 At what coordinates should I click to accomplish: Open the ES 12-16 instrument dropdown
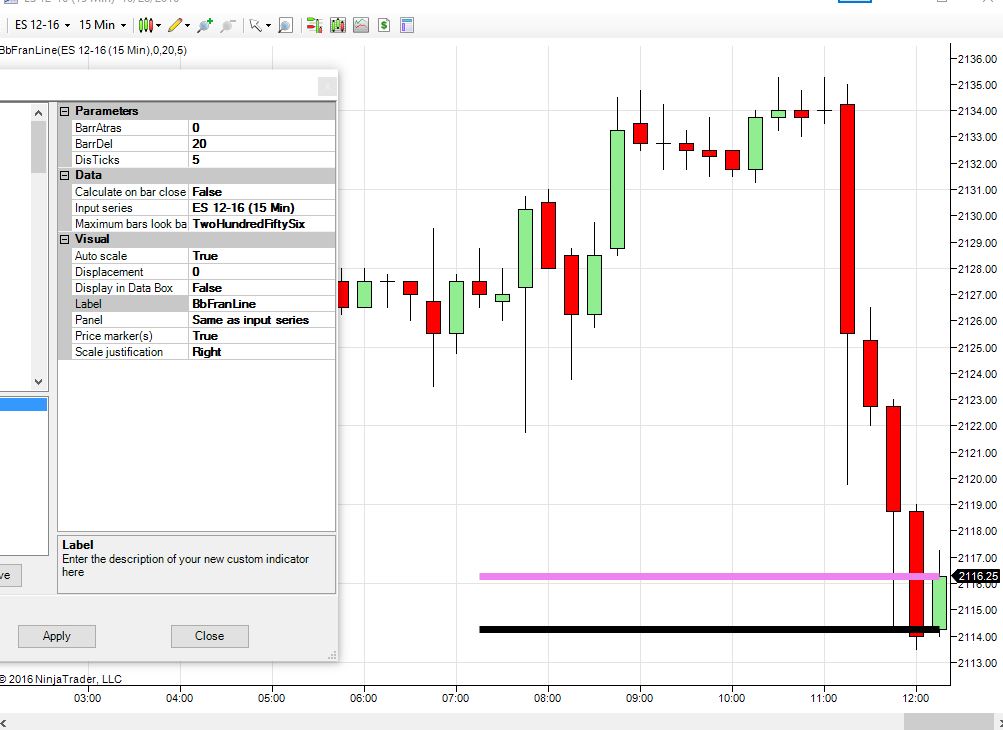[42, 25]
